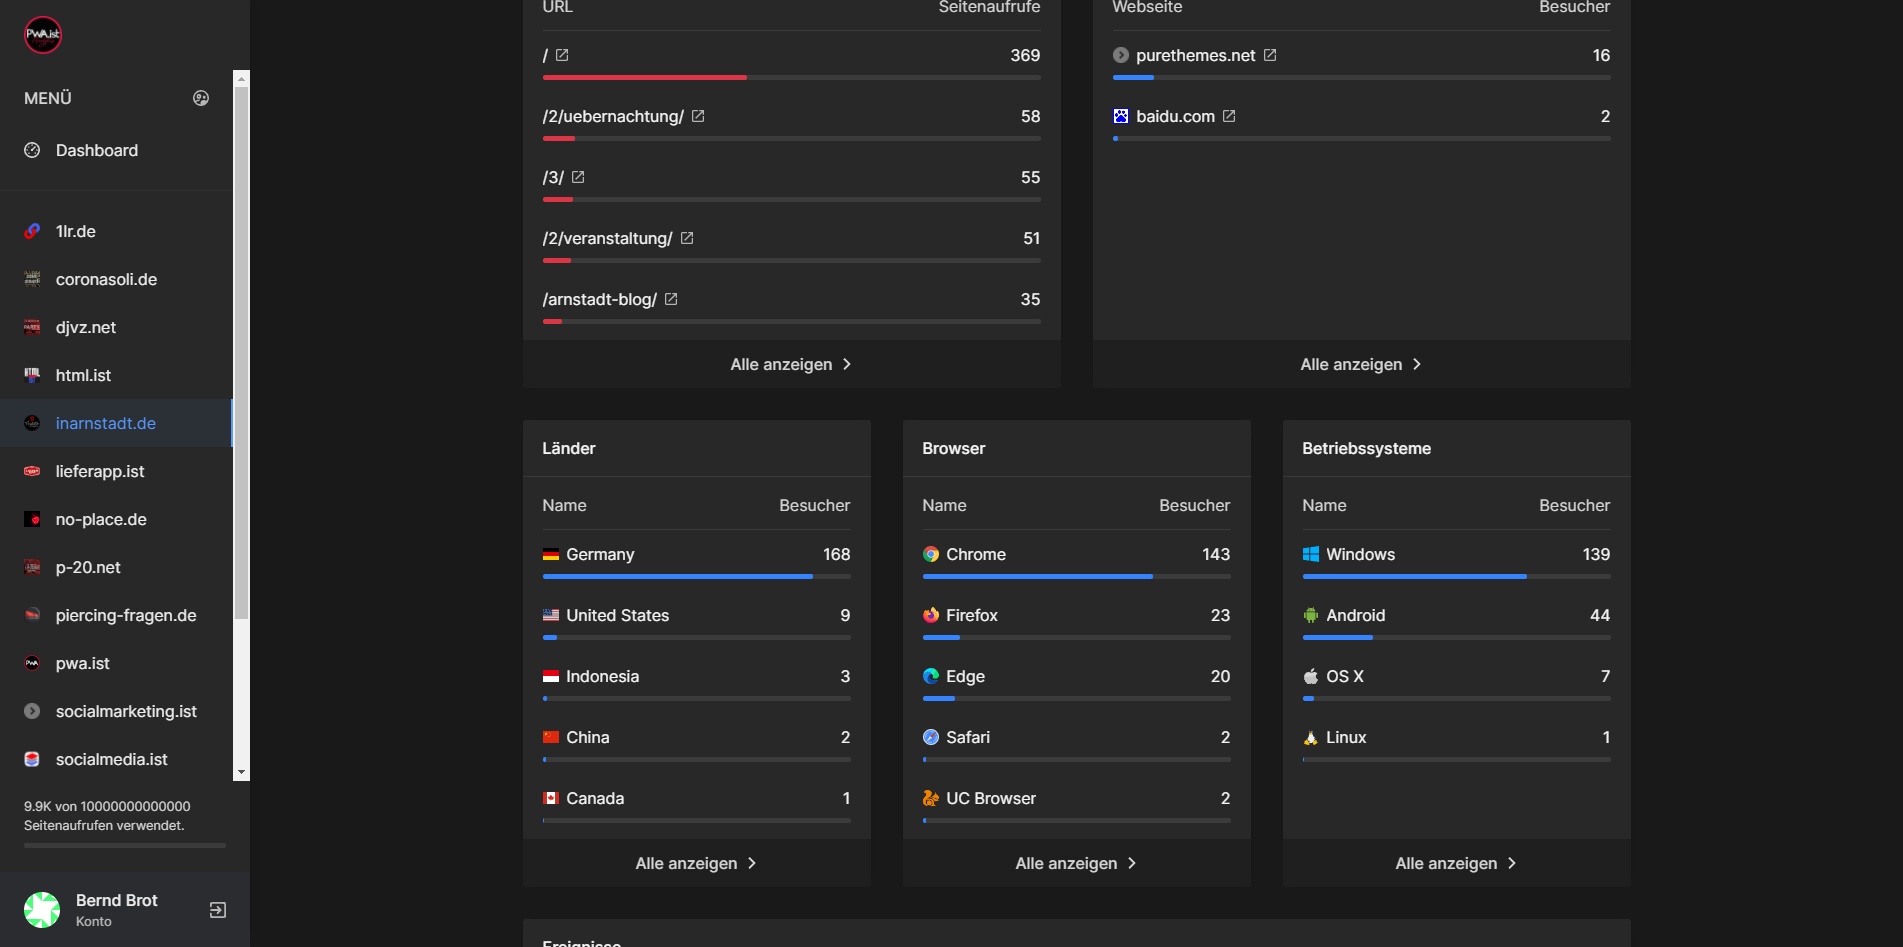The height and width of the screenshot is (947, 1903).
Task: Click Bernd Brot's green avatar
Action: (42, 910)
